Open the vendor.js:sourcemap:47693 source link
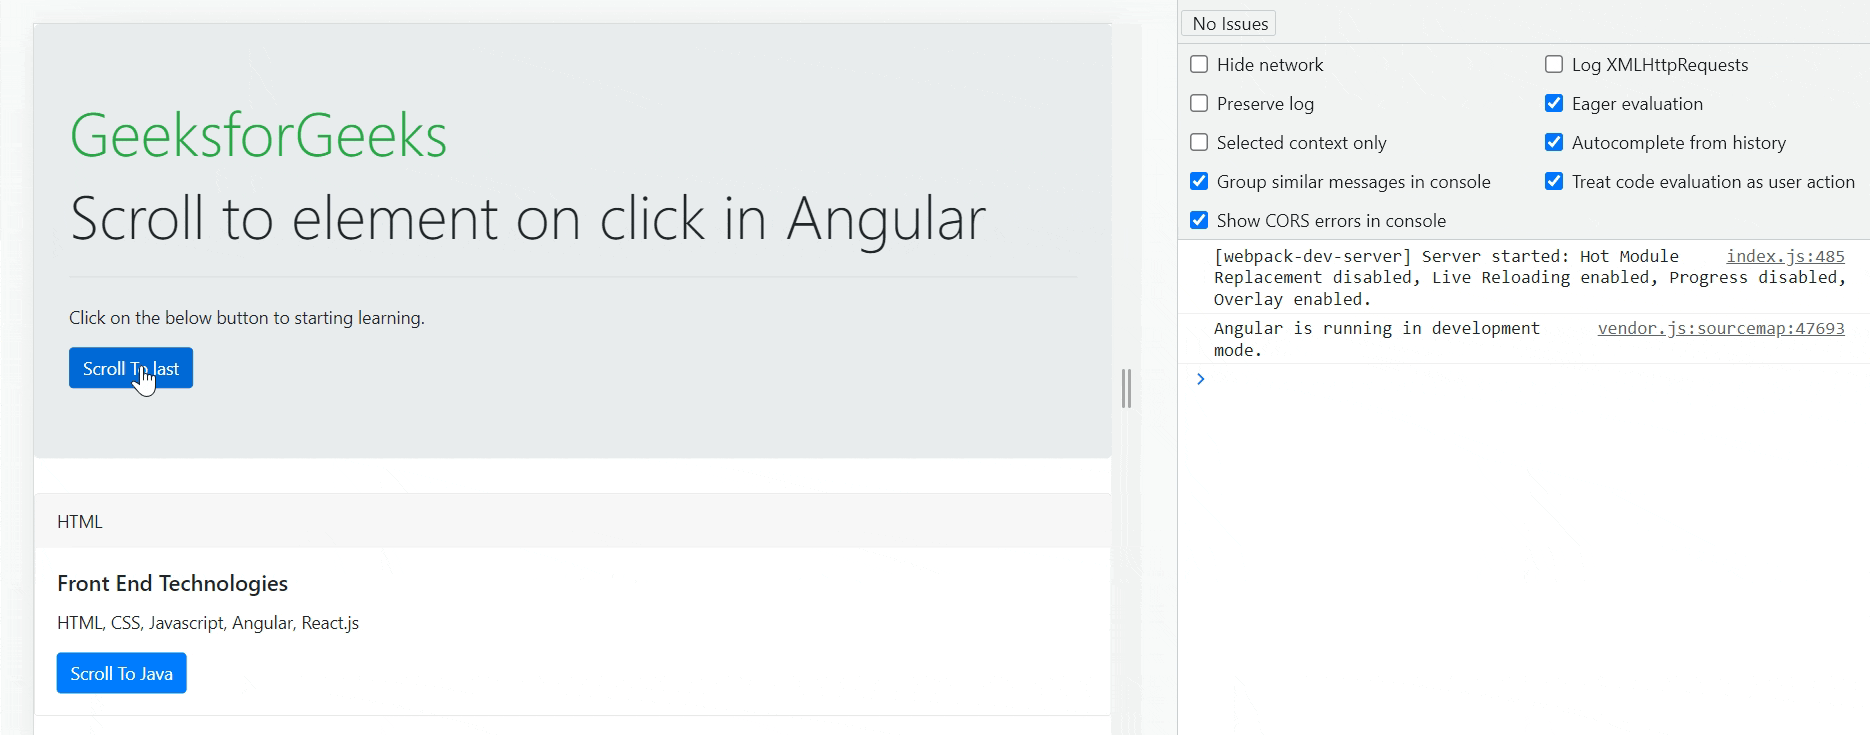 tap(1721, 328)
